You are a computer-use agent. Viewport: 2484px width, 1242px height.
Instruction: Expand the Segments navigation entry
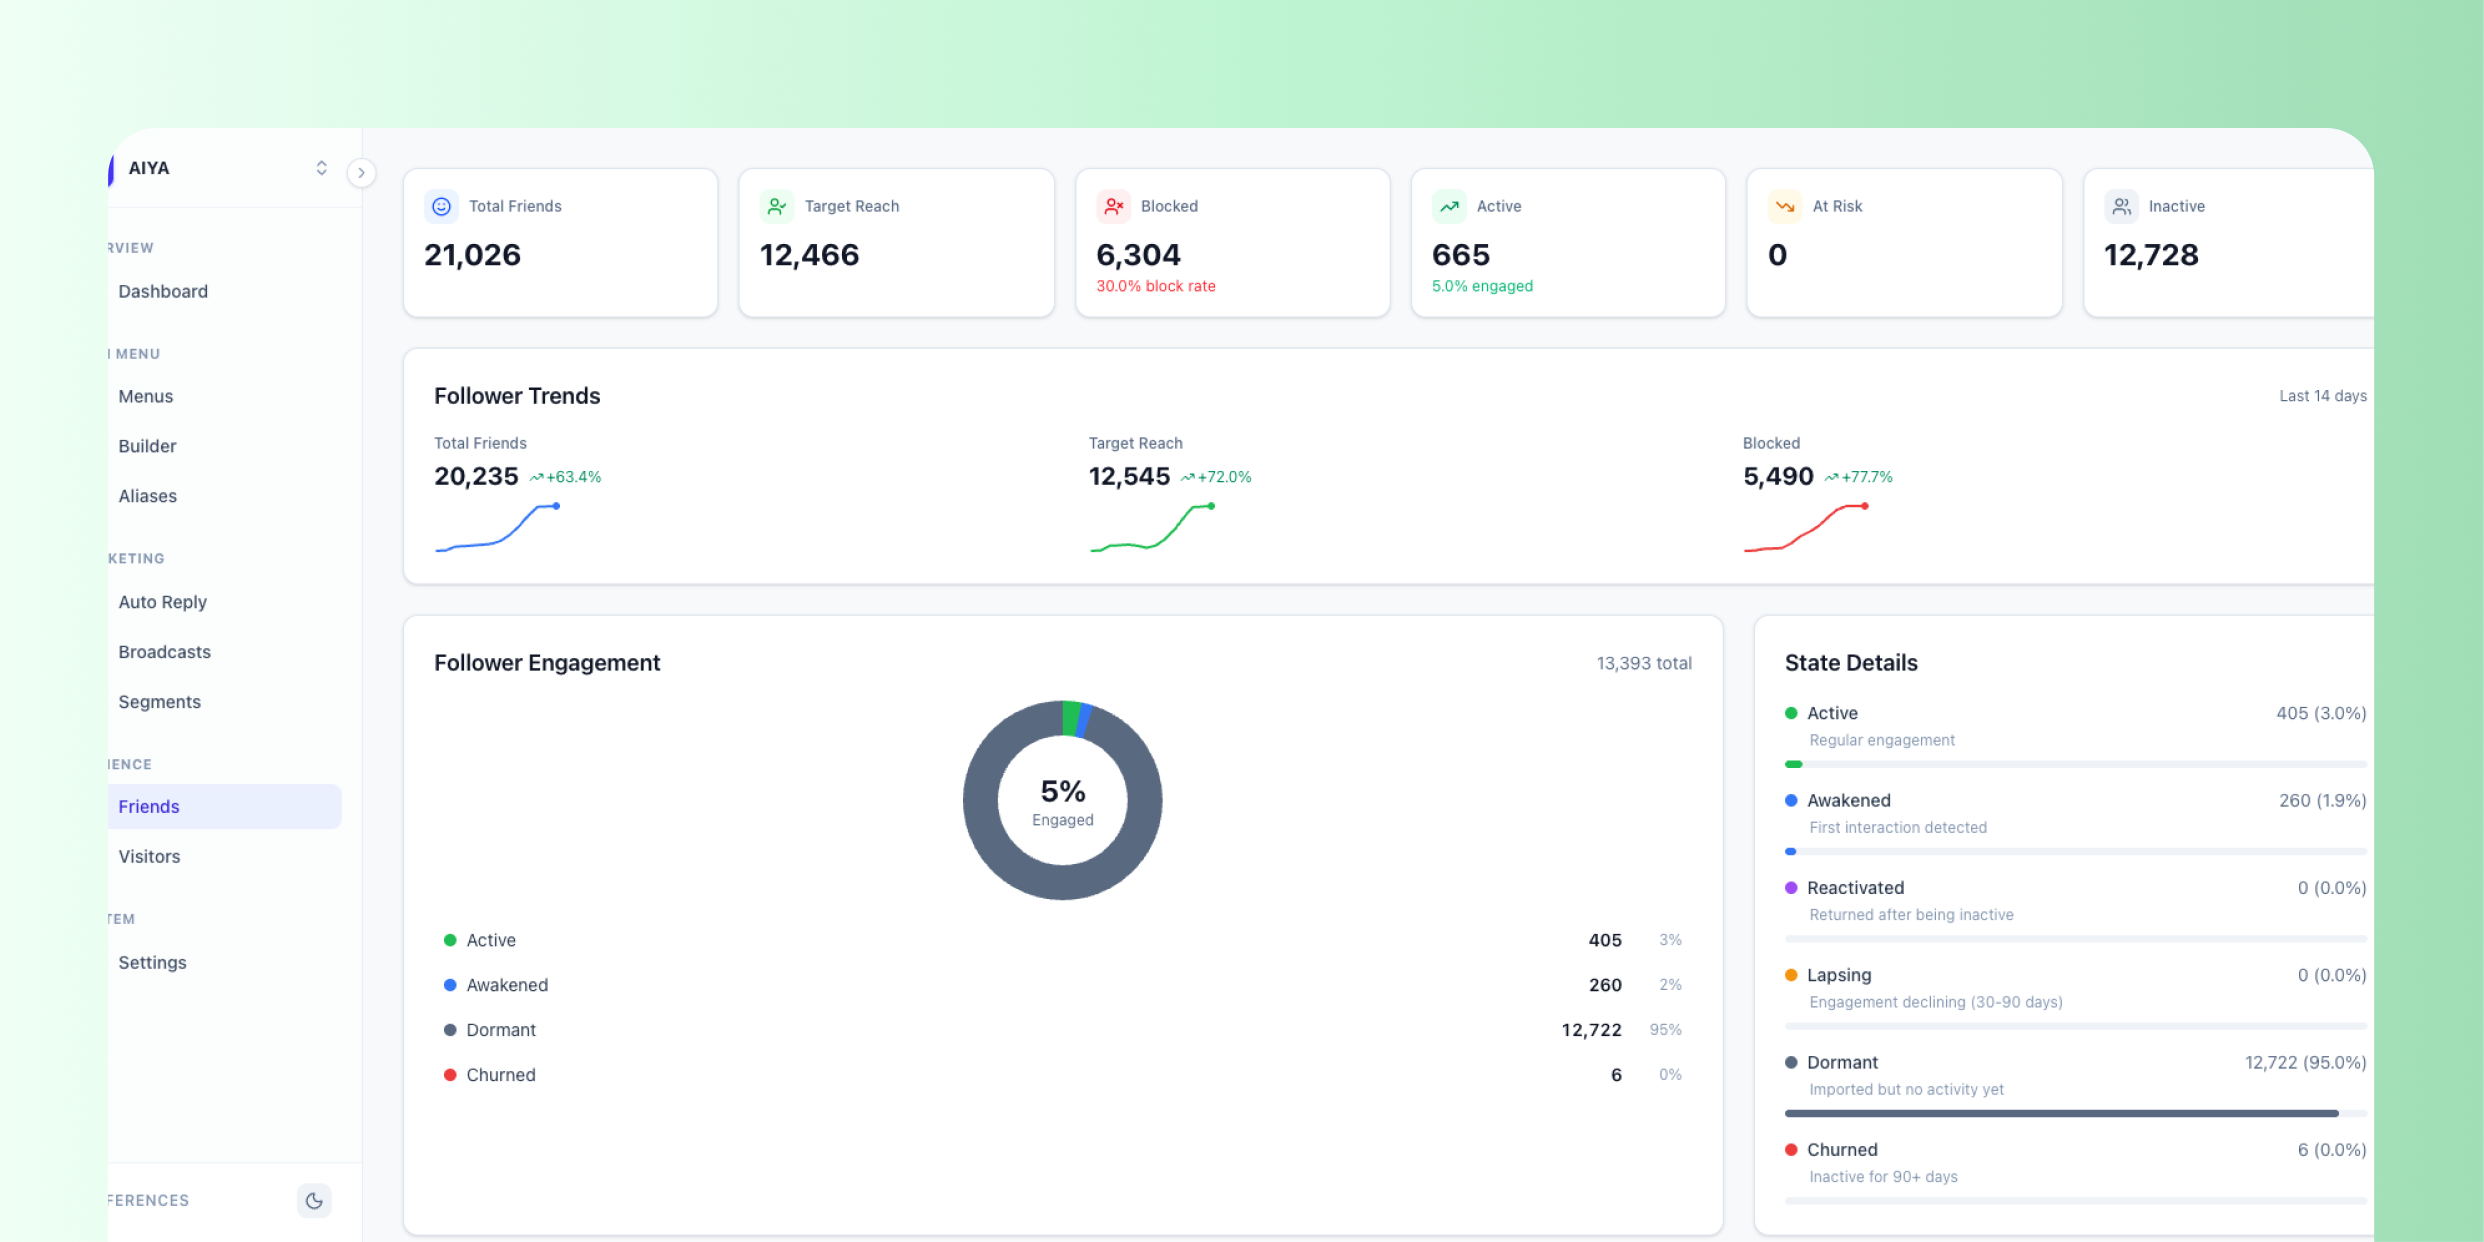point(159,702)
